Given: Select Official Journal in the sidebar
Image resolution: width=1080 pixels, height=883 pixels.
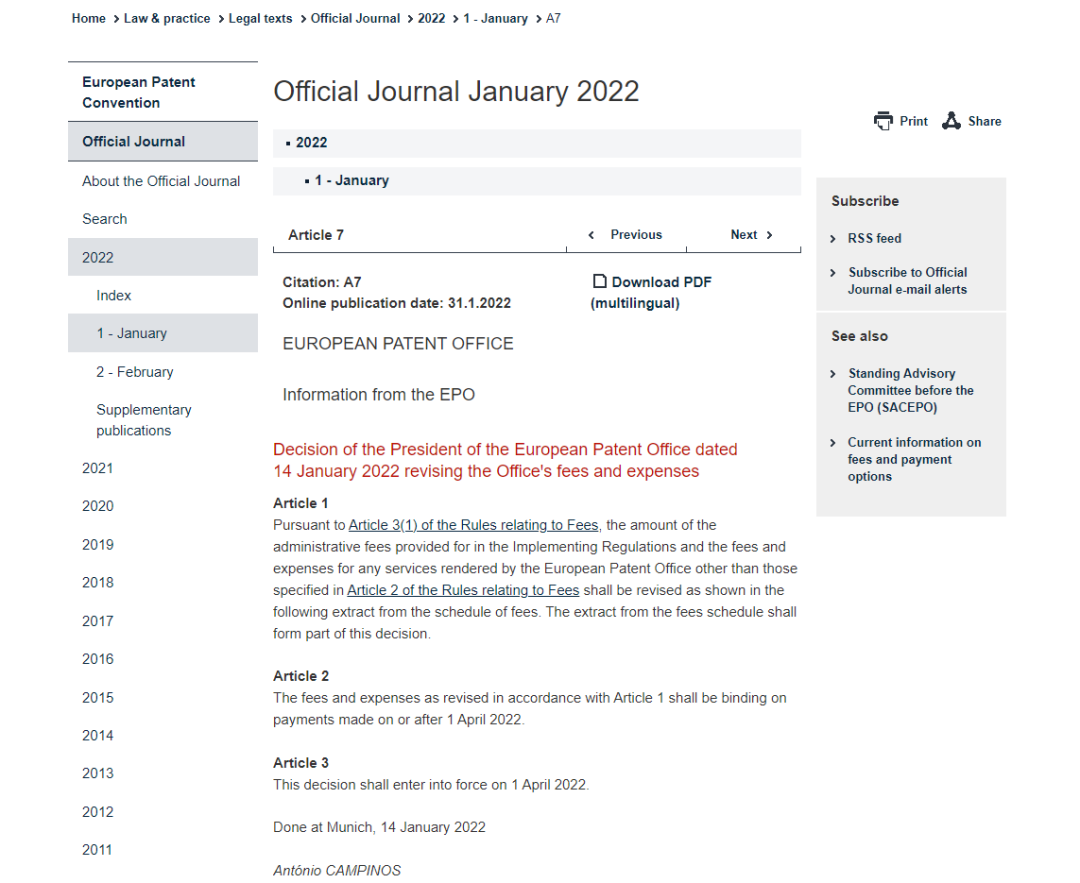Looking at the screenshot, I should coord(163,141).
